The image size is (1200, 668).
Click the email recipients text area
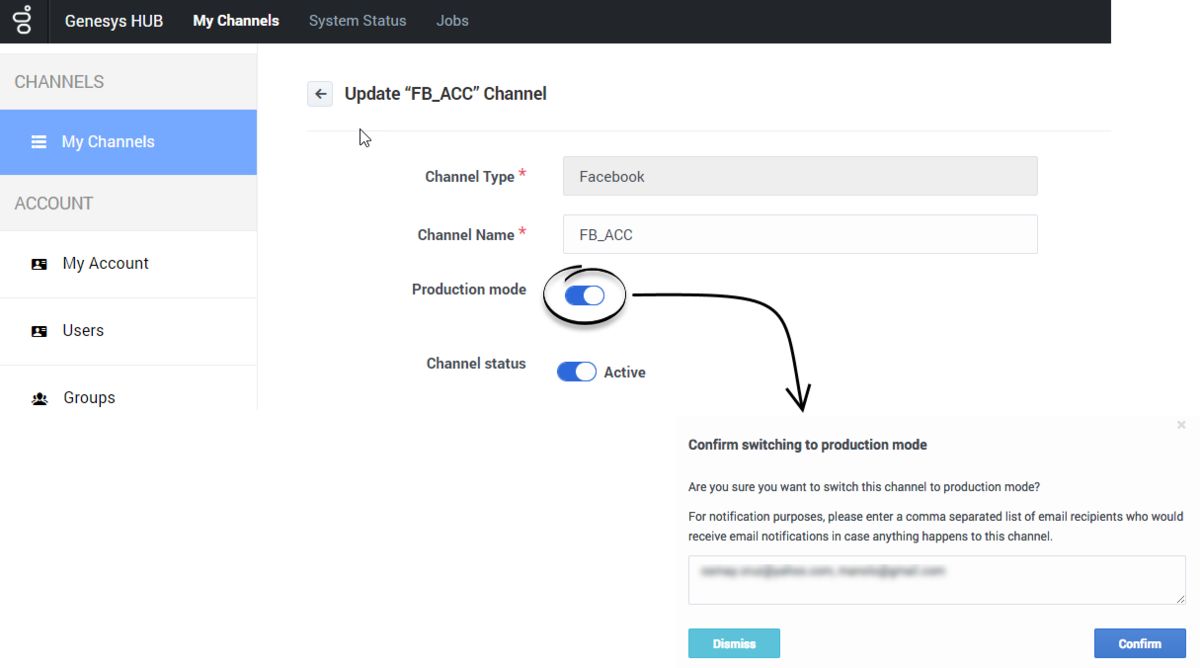coord(937,580)
